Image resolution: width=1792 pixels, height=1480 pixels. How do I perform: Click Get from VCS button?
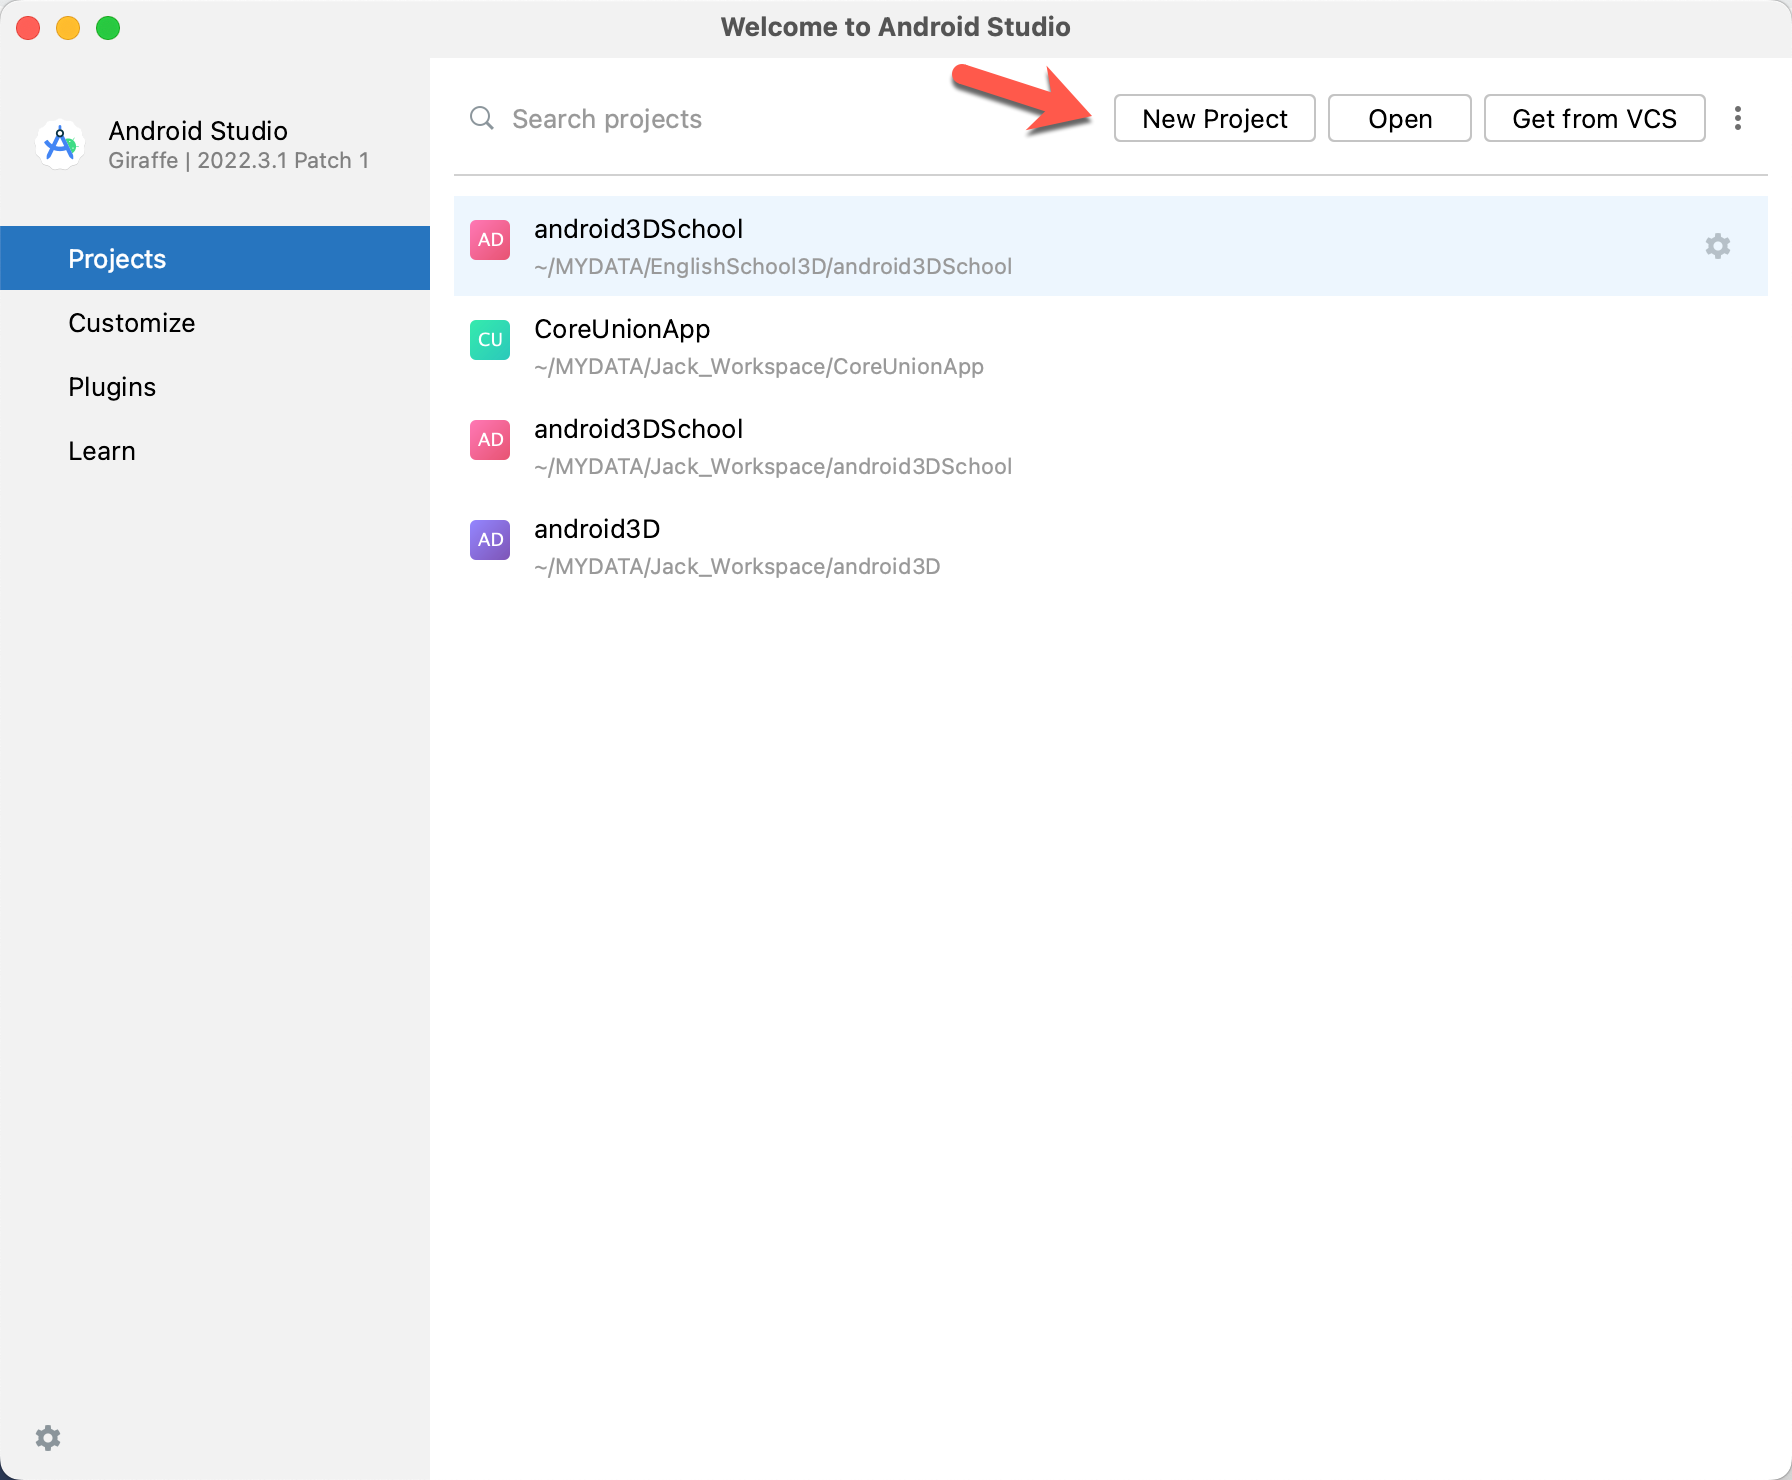(x=1594, y=119)
